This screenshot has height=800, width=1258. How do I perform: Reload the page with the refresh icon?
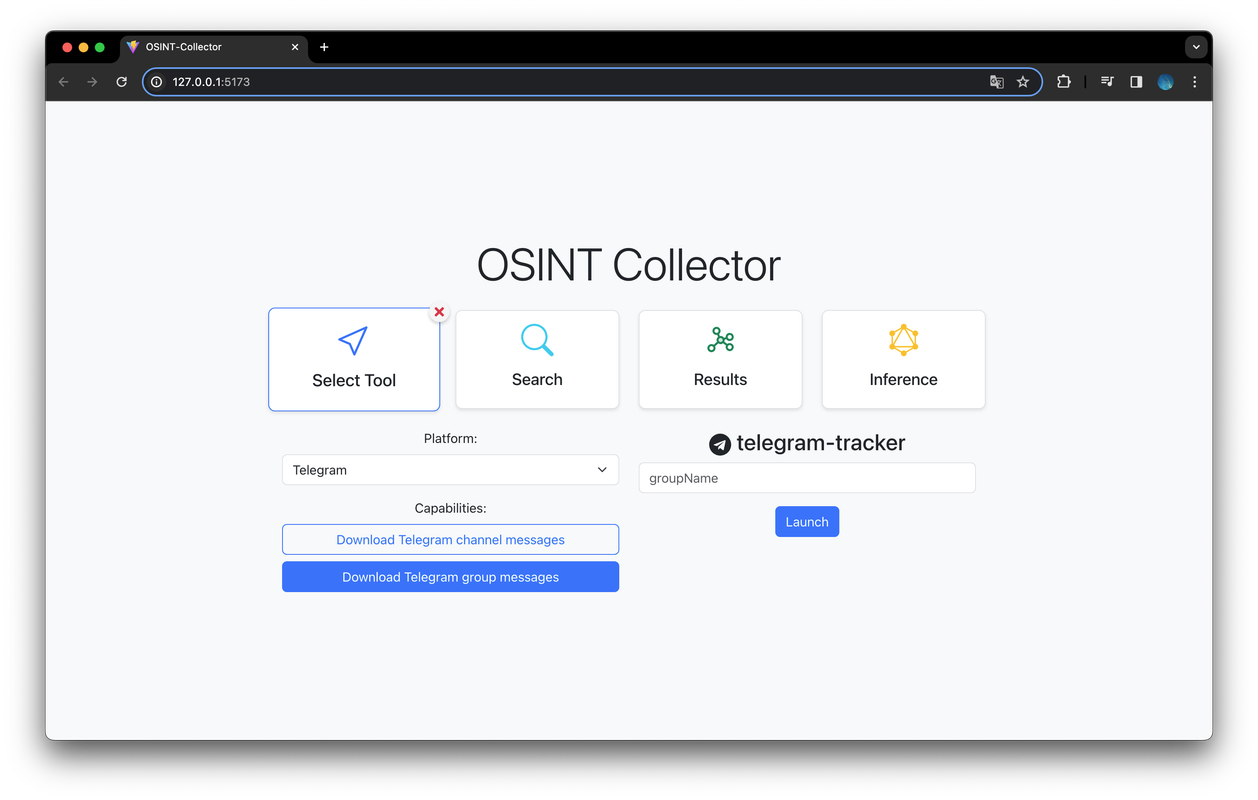[122, 82]
